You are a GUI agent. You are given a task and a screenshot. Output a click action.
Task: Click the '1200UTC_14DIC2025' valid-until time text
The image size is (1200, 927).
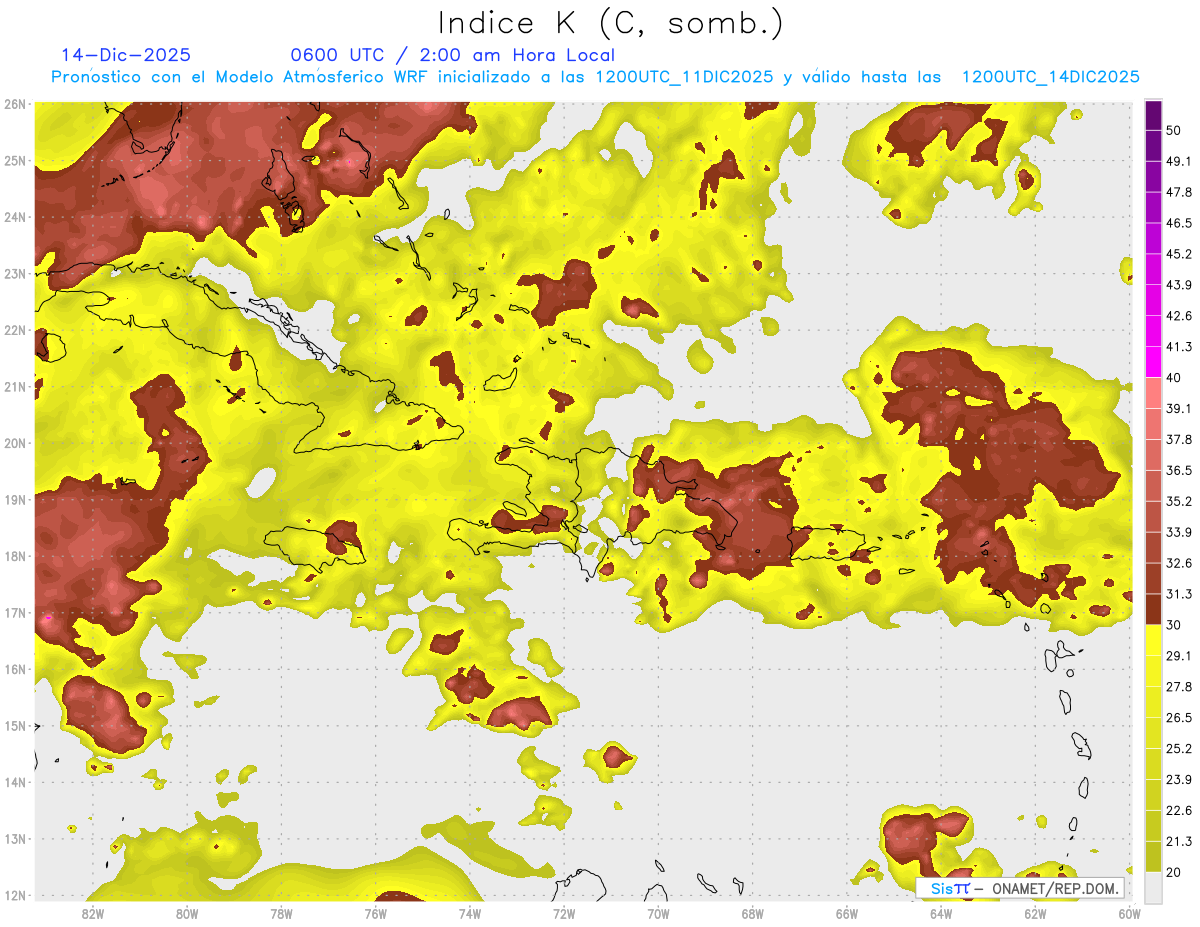(x=1050, y=77)
